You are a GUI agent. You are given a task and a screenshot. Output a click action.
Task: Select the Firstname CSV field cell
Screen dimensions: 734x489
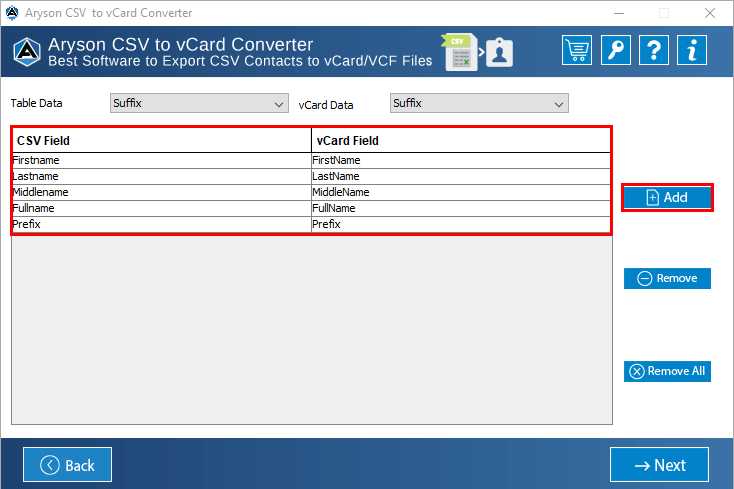coord(161,161)
